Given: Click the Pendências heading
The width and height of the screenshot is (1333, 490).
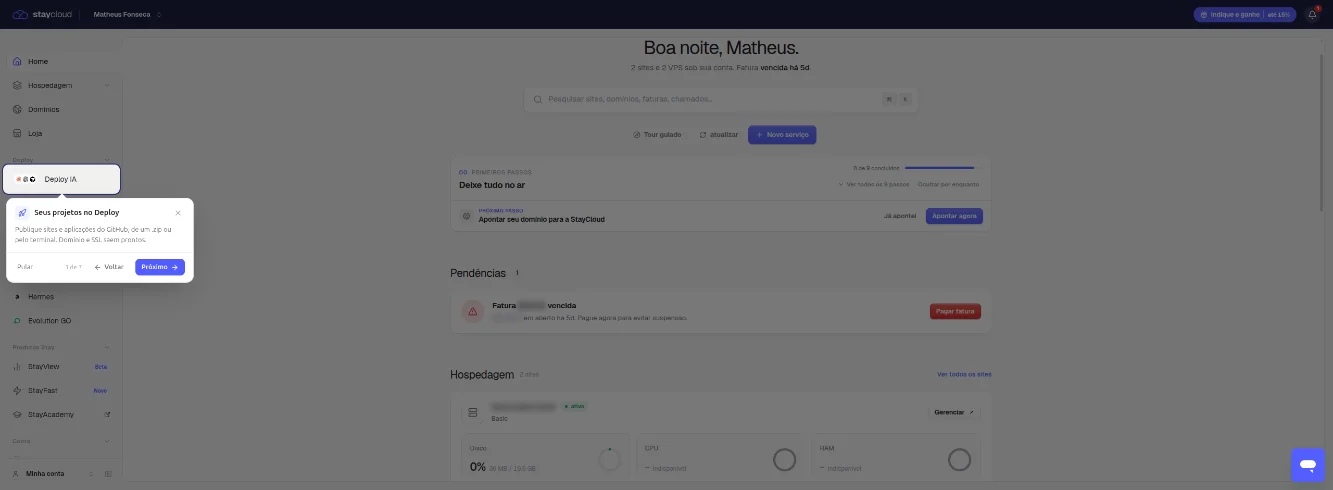Looking at the screenshot, I should coord(479,272).
